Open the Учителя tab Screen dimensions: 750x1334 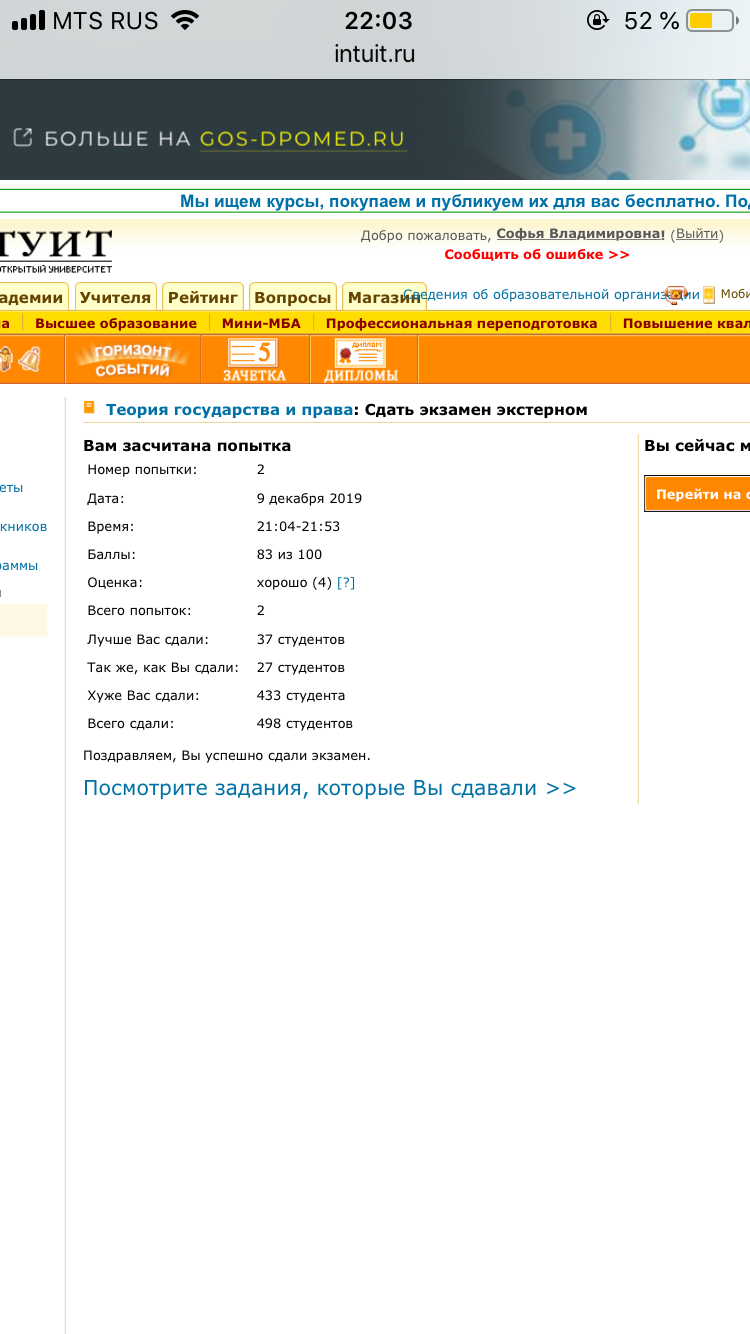coord(115,297)
